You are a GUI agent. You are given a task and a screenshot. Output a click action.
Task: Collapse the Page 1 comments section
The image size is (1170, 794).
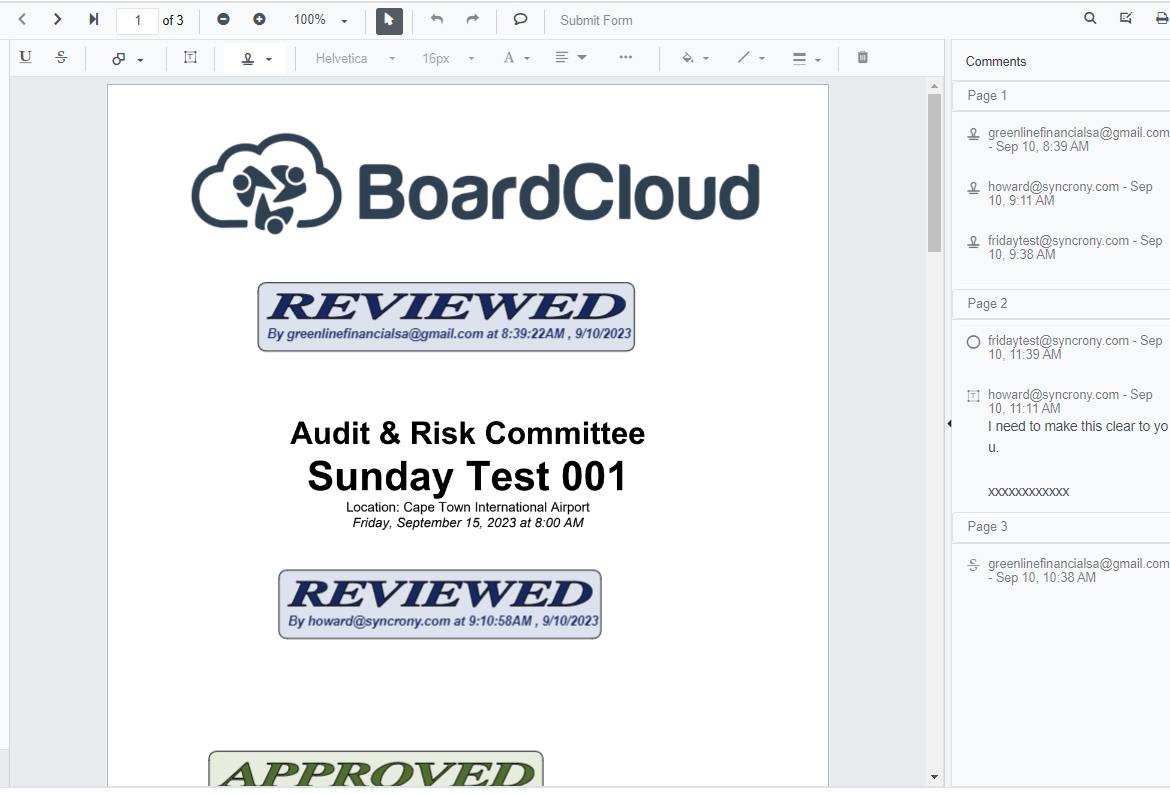coord(1061,96)
